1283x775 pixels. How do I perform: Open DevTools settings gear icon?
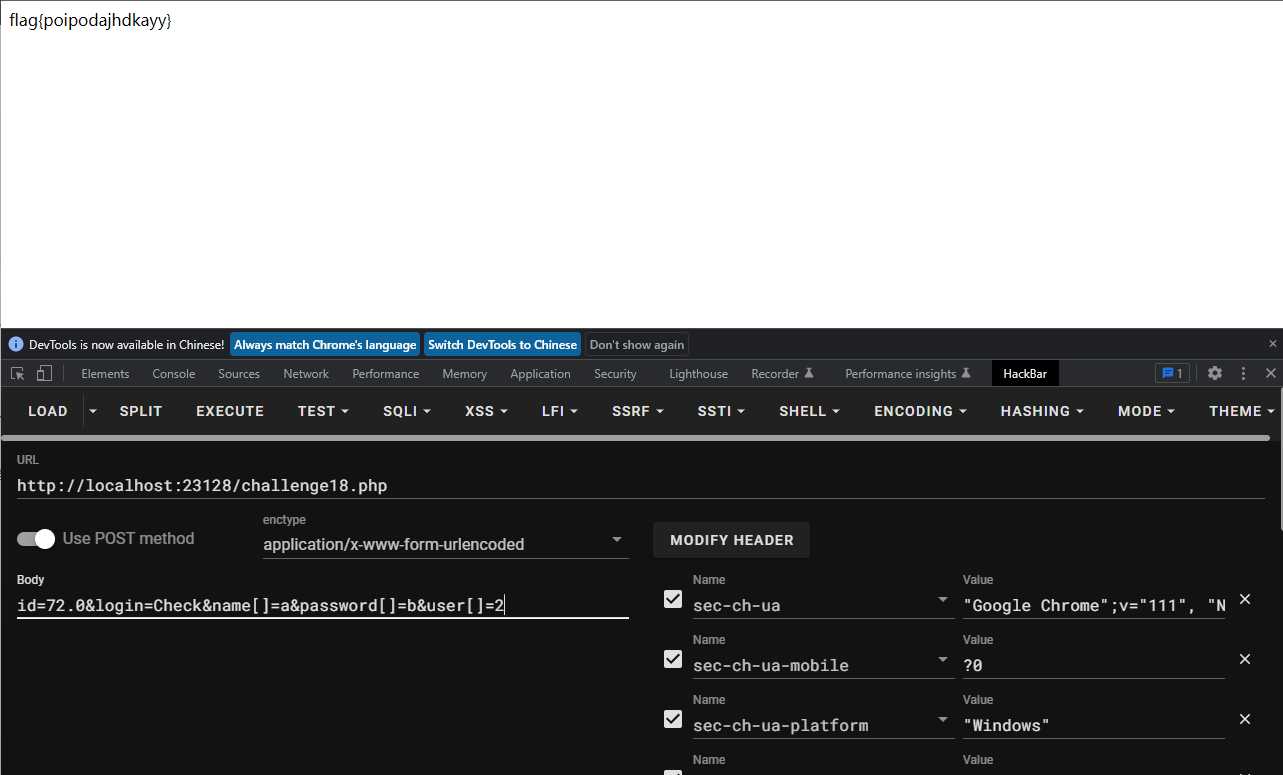click(1214, 373)
